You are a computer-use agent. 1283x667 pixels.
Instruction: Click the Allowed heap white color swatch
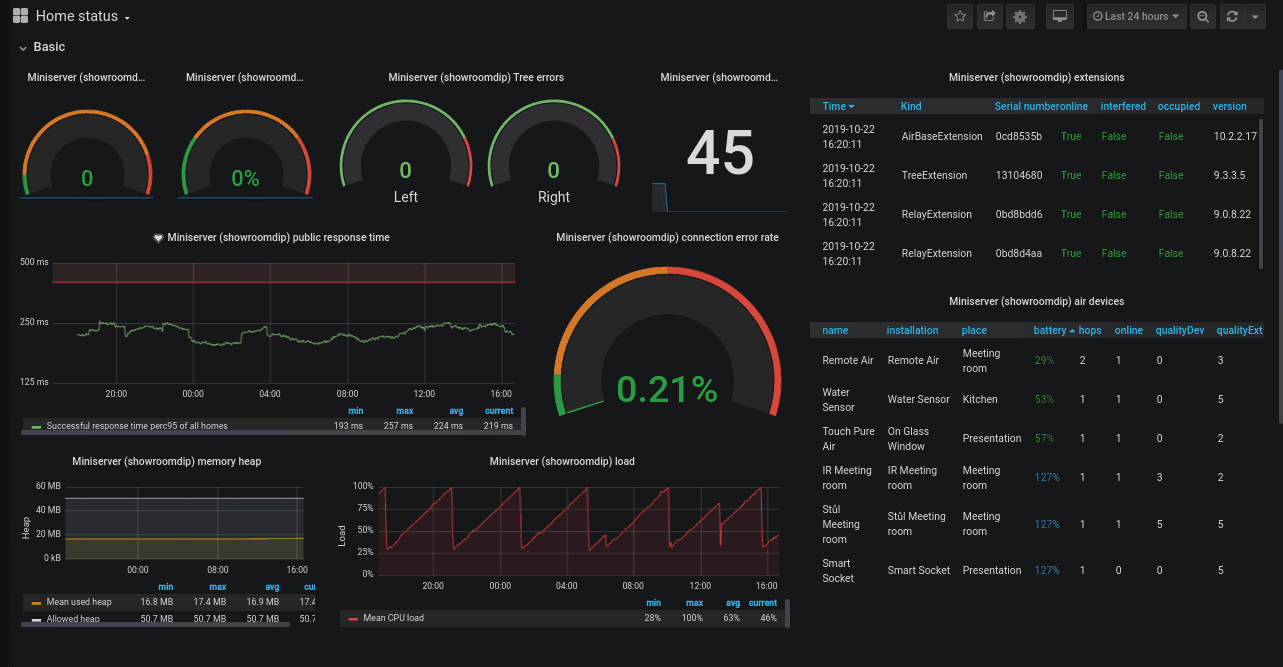point(37,619)
